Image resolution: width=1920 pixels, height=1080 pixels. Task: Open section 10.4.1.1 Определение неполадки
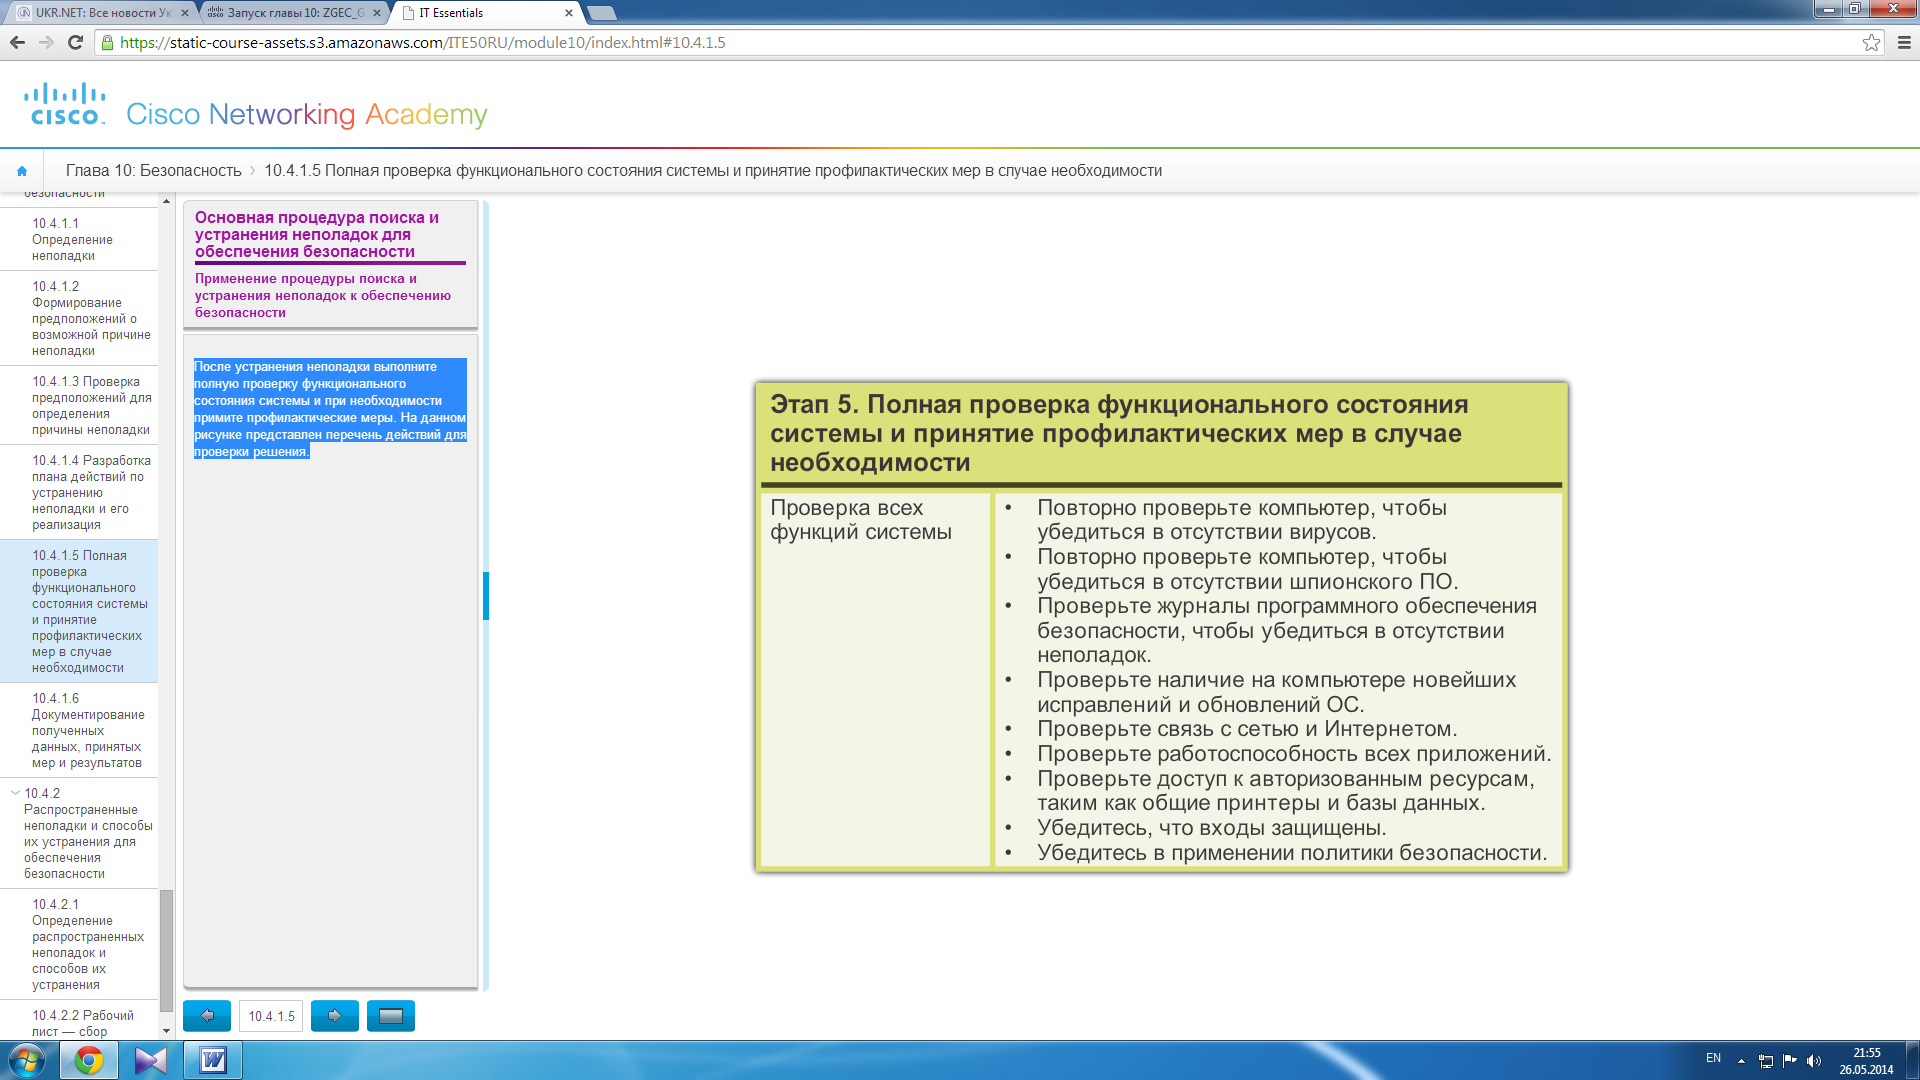coord(79,239)
